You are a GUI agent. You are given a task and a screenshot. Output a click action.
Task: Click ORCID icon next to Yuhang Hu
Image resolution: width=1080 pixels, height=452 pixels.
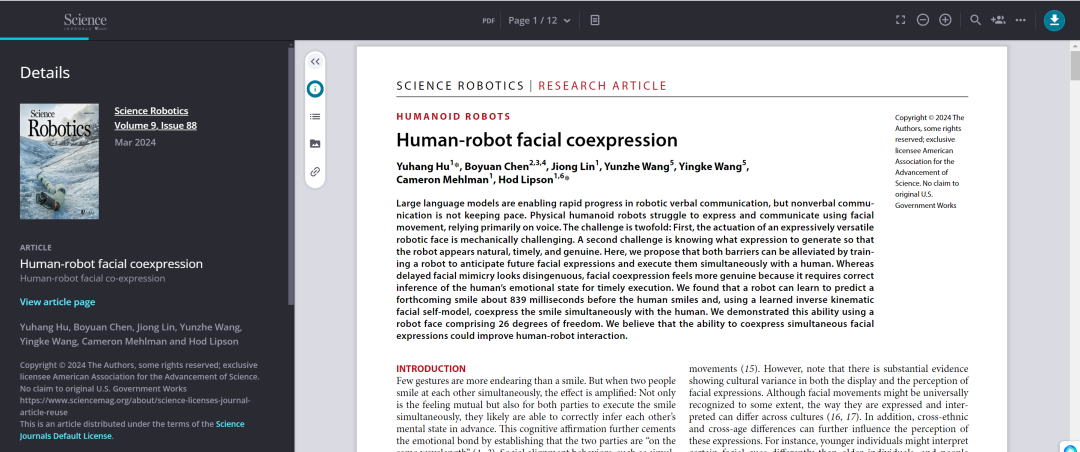click(x=457, y=166)
